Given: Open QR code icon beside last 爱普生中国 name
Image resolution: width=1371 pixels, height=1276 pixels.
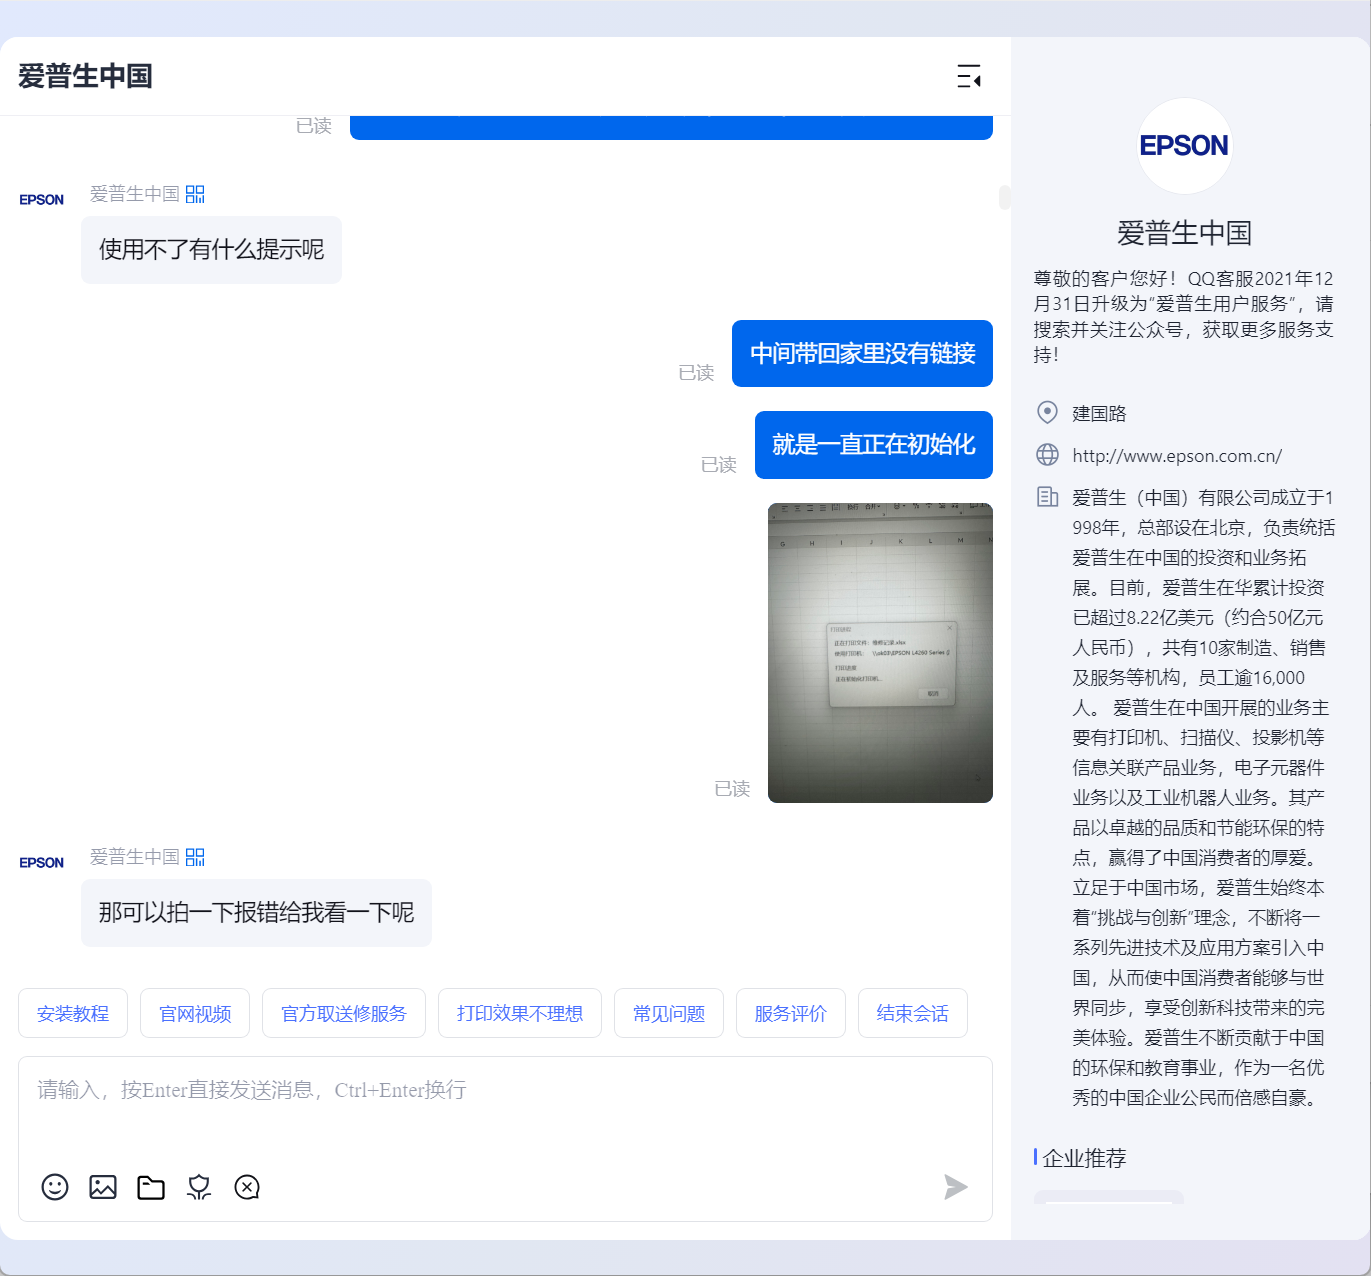Looking at the screenshot, I should [x=195, y=857].
